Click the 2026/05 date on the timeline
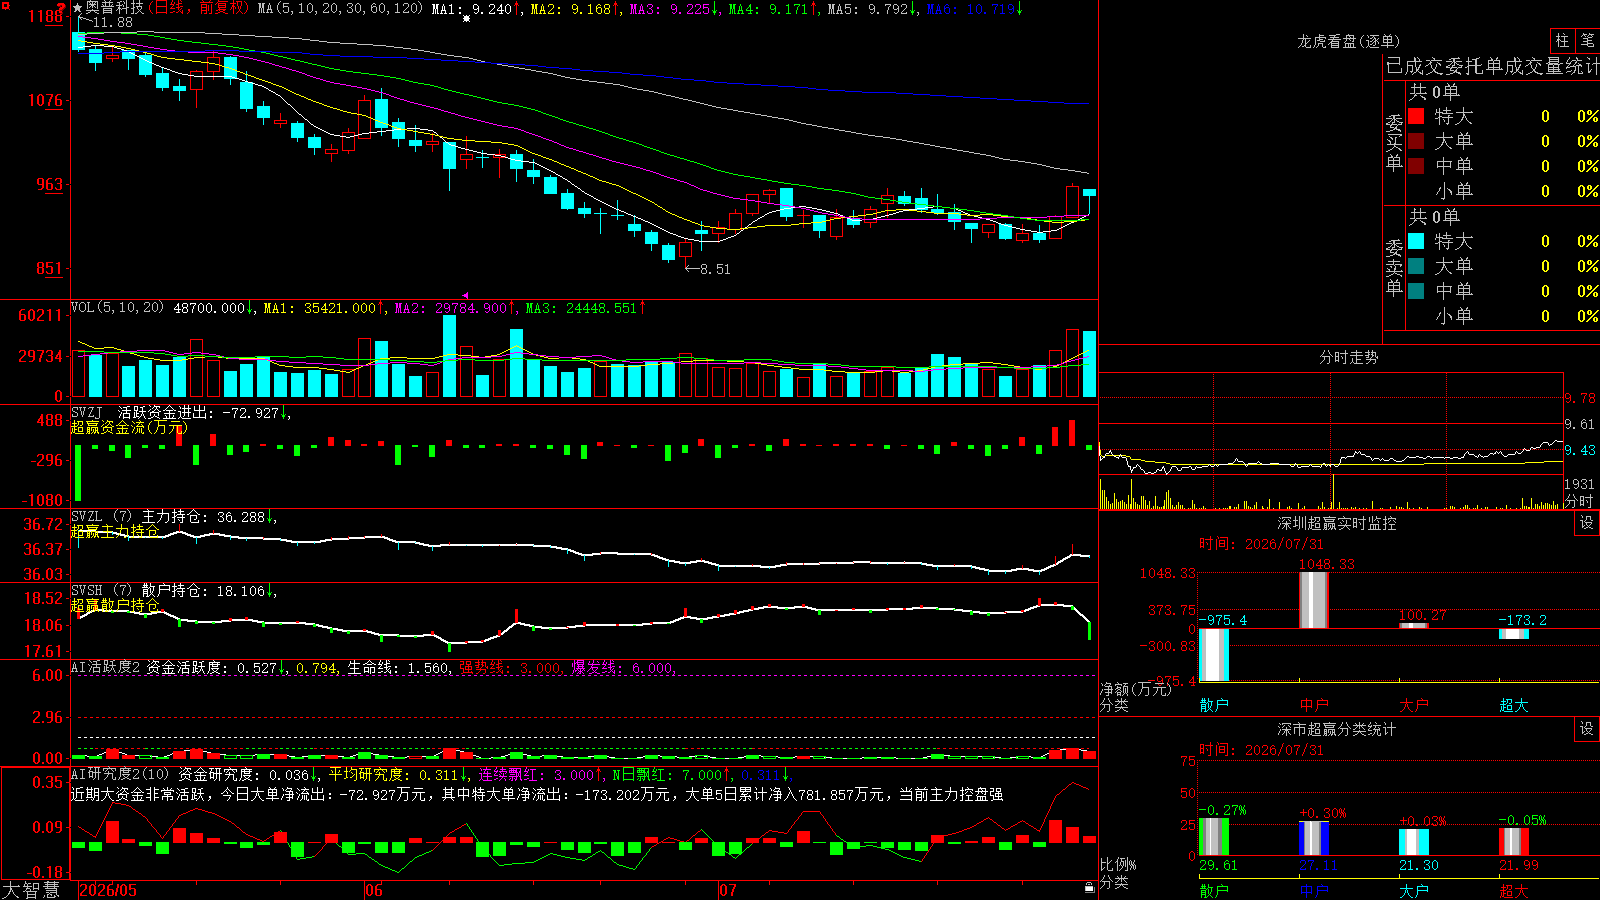Screen dimensions: 1600x900 [x=108, y=890]
